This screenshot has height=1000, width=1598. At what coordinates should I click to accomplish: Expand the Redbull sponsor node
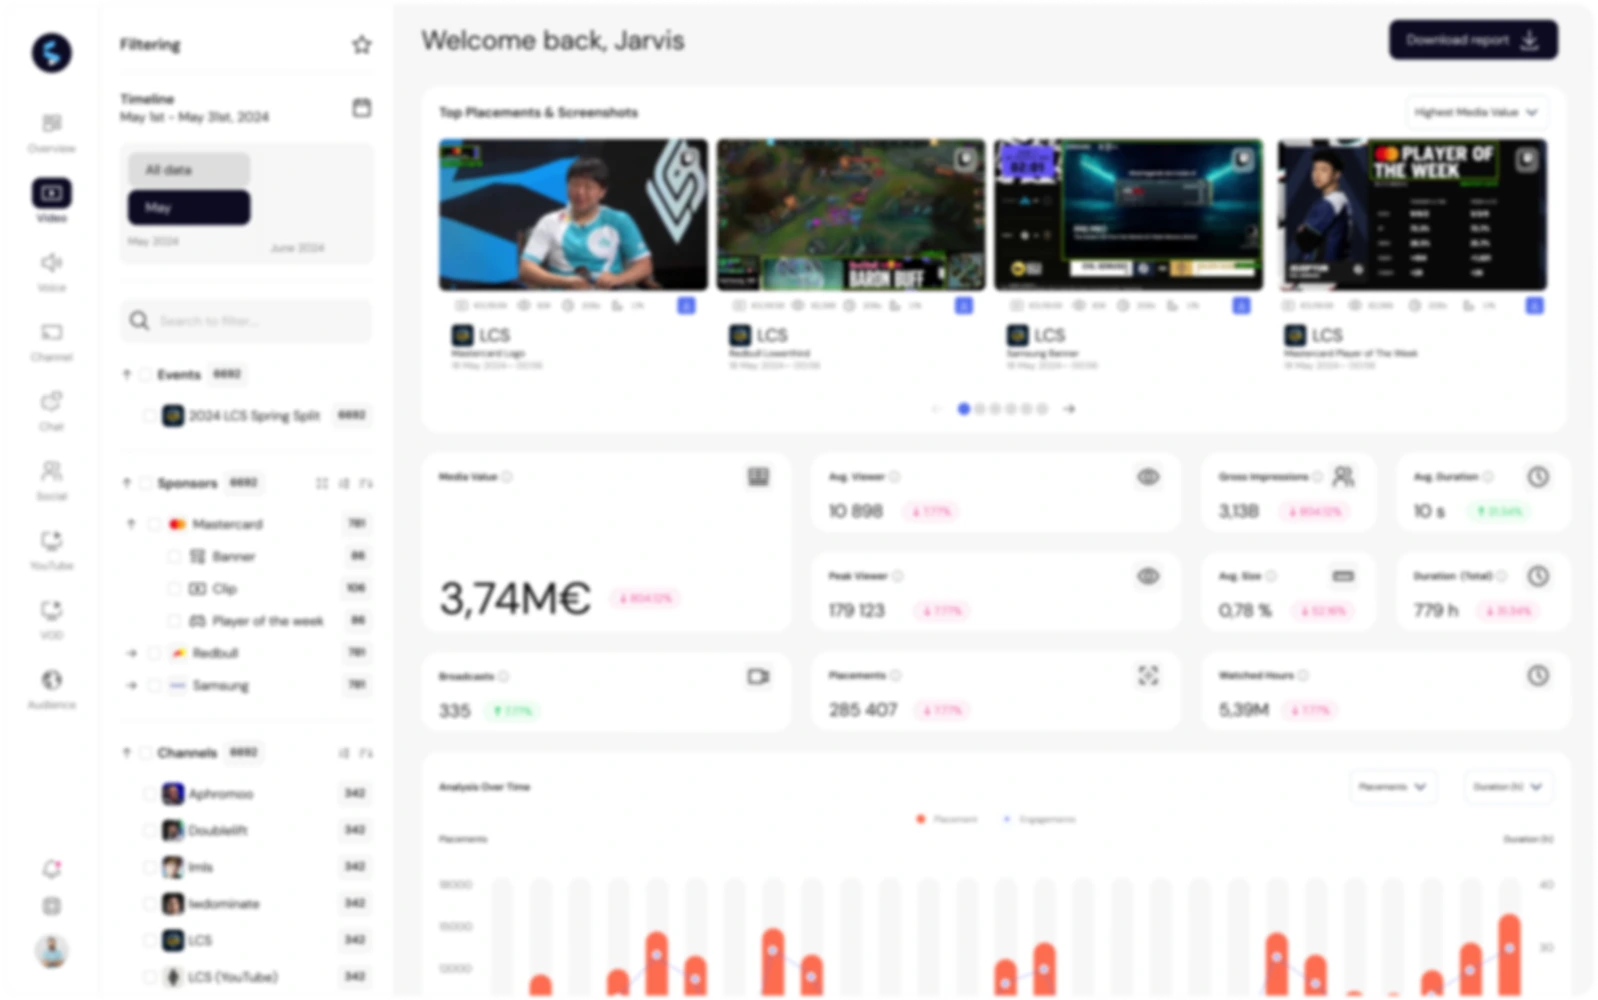[x=131, y=653]
